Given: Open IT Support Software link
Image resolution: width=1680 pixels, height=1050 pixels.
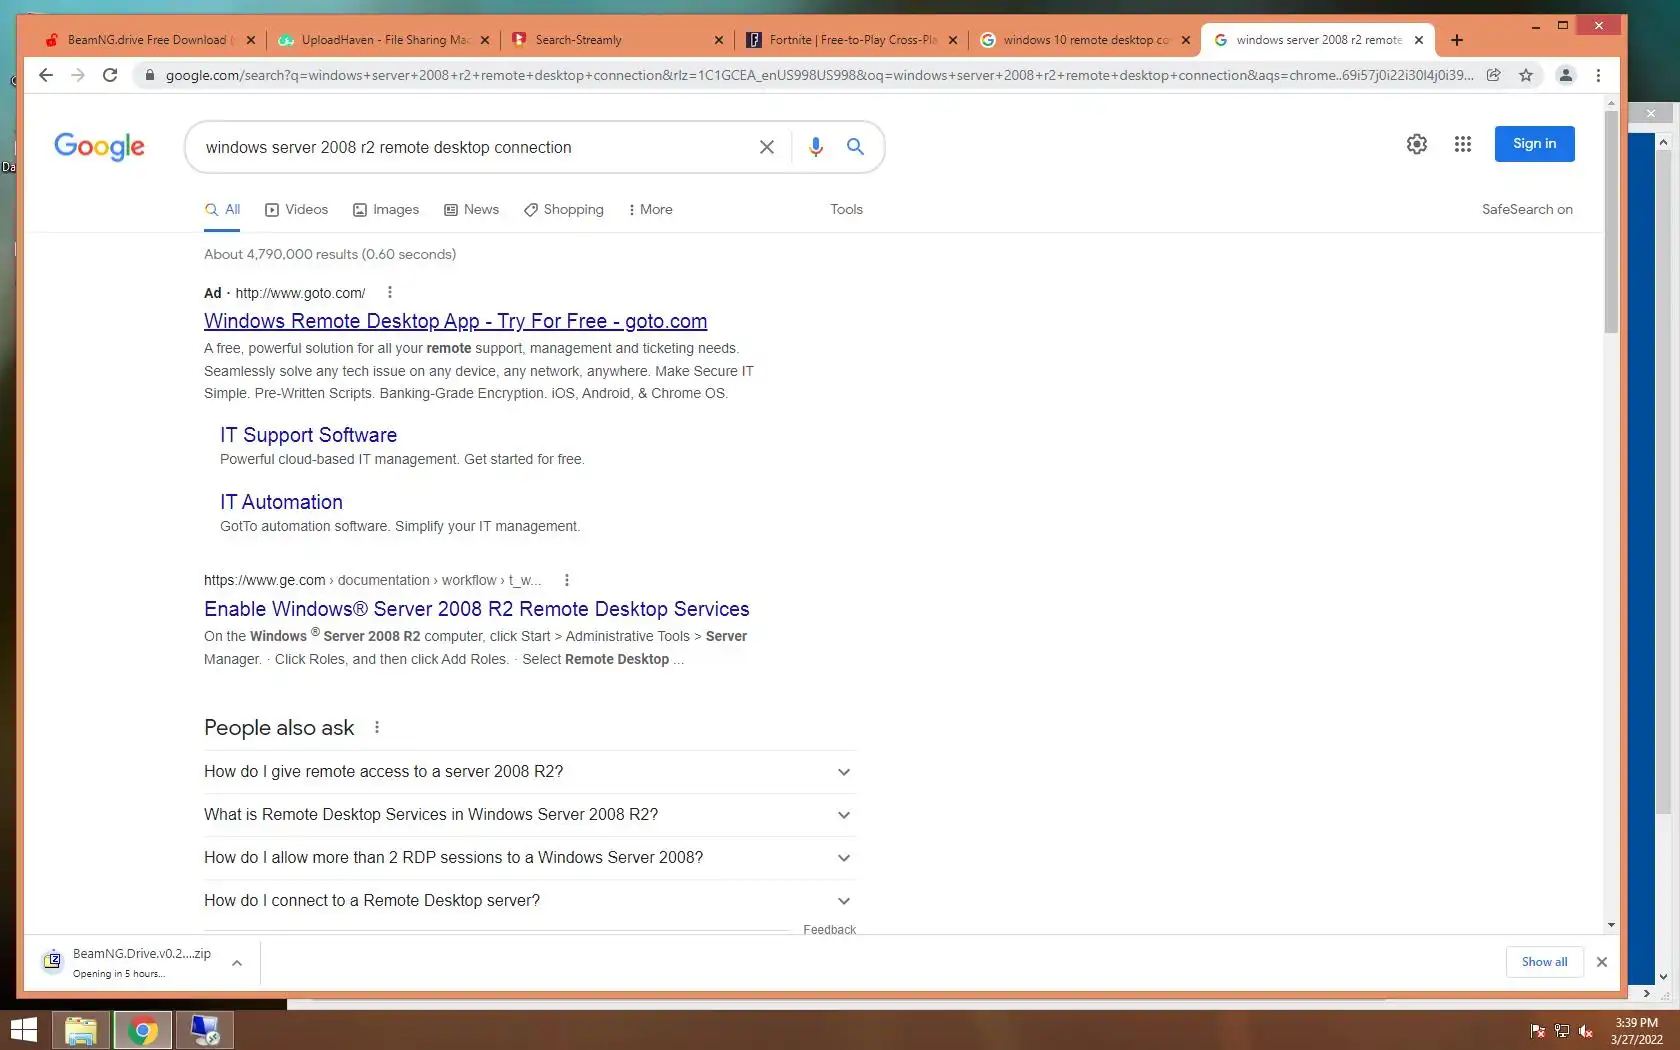Looking at the screenshot, I should (x=308, y=435).
